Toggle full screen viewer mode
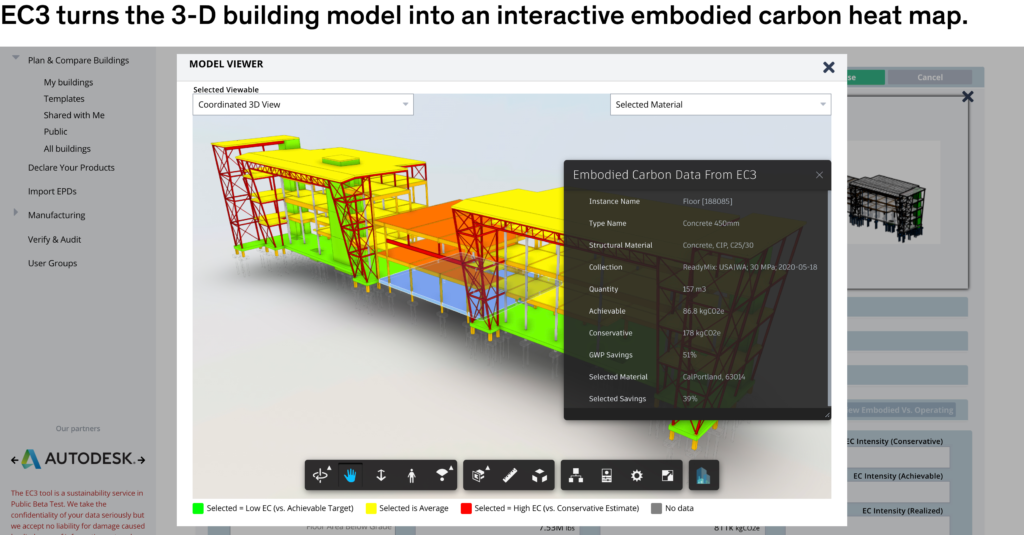The height and width of the screenshot is (535, 1024). click(667, 476)
